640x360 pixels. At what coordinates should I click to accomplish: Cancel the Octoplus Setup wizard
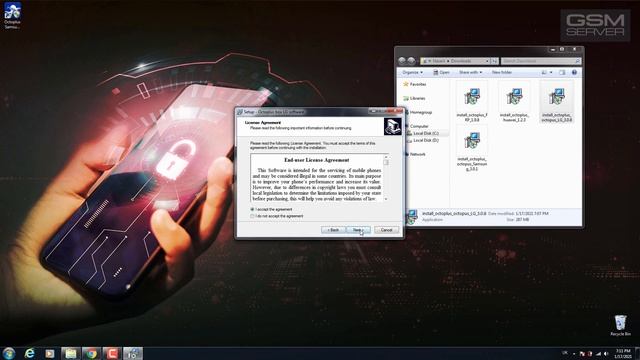pyautogui.click(x=387, y=230)
